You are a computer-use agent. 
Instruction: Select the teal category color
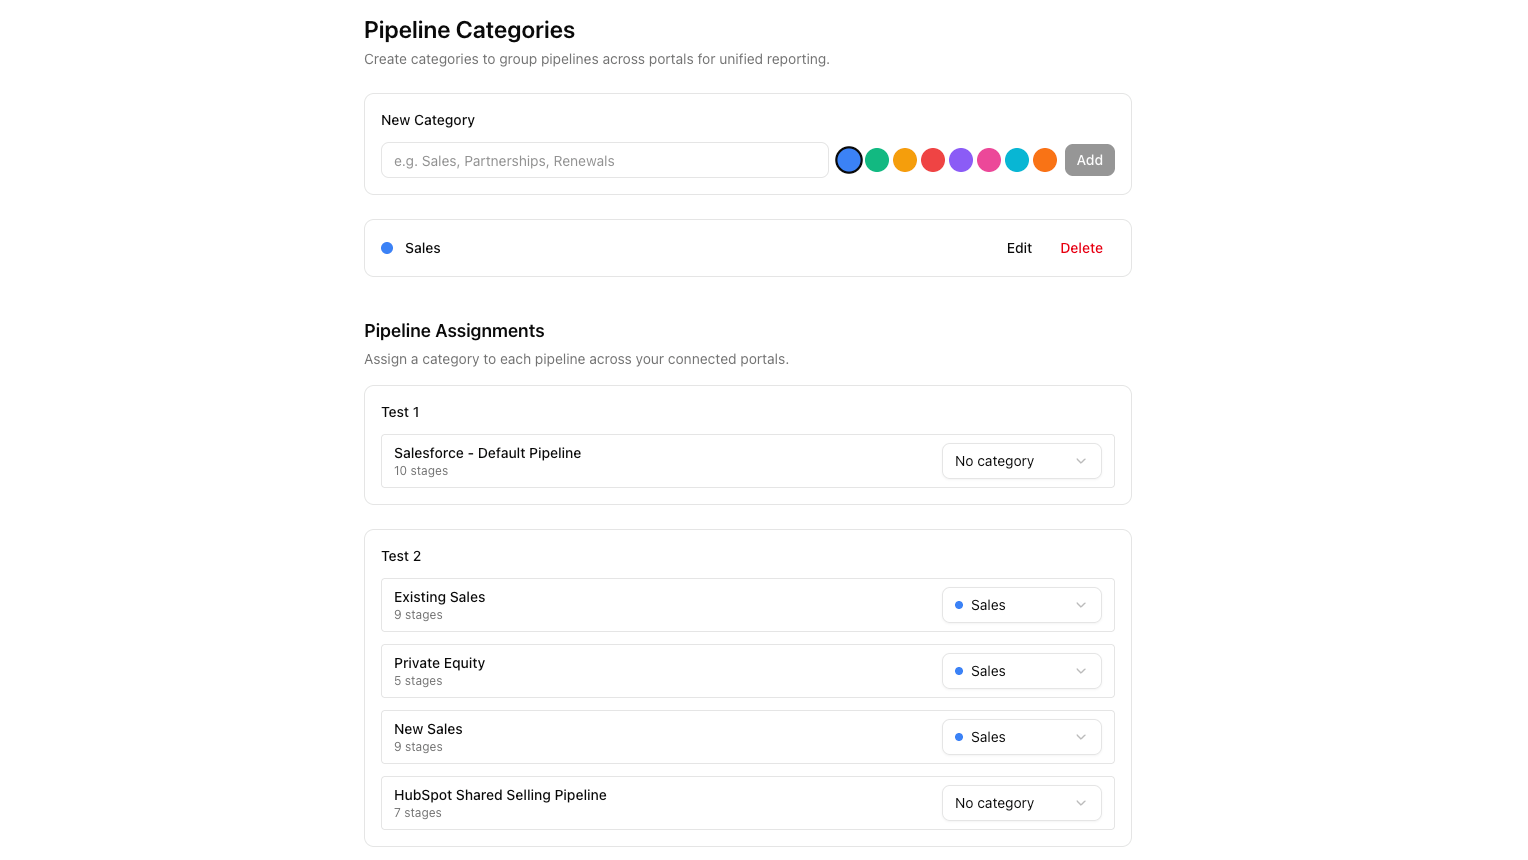pyautogui.click(x=1017, y=159)
